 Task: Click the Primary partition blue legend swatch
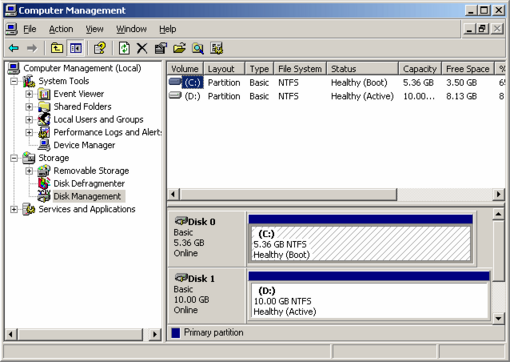pyautogui.click(x=175, y=333)
